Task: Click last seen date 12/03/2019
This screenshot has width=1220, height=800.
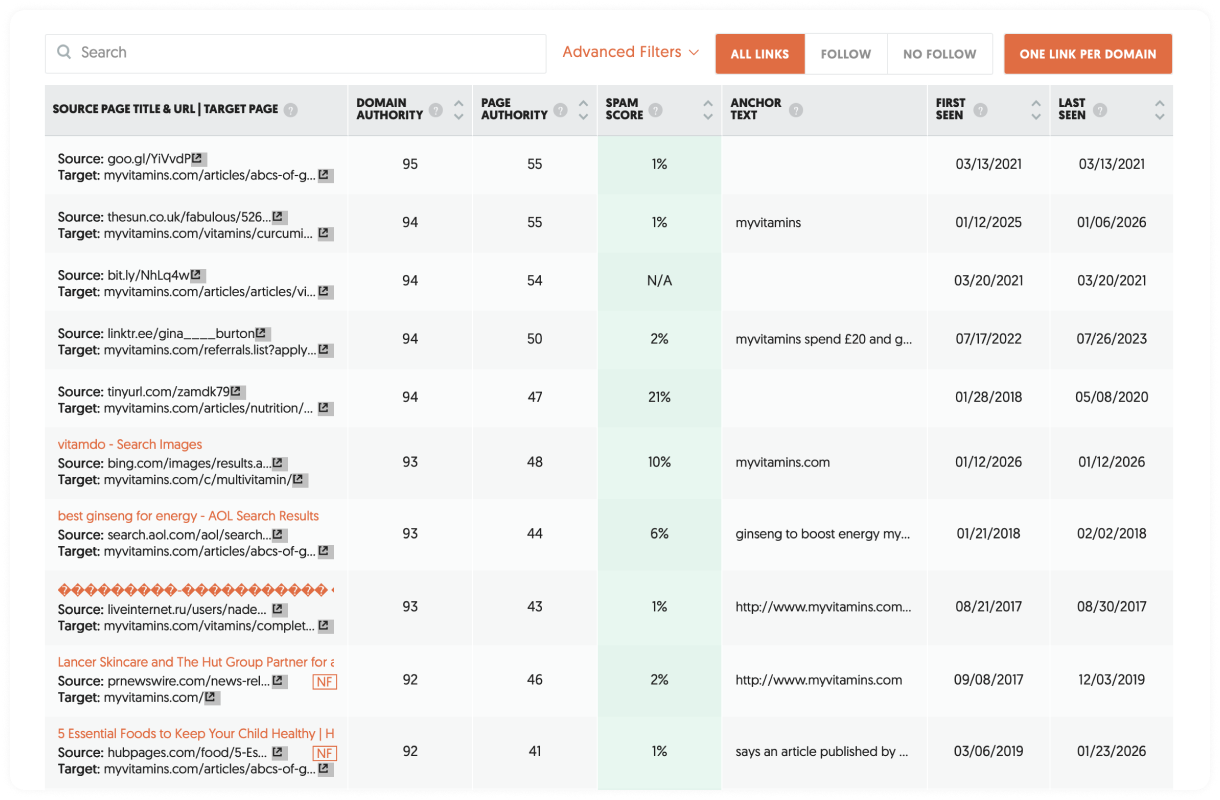Action: (1112, 679)
